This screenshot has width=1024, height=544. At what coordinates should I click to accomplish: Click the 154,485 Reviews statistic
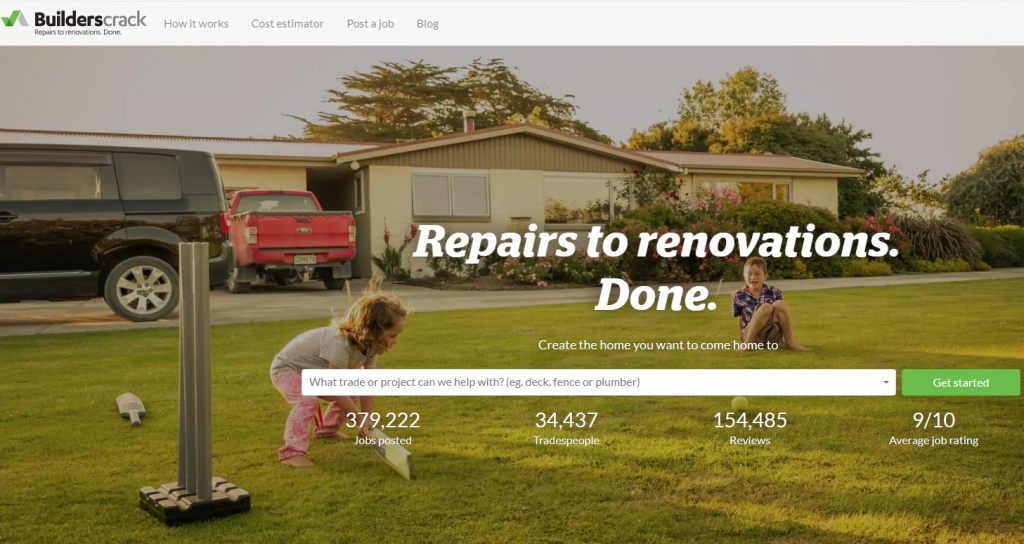click(750, 428)
